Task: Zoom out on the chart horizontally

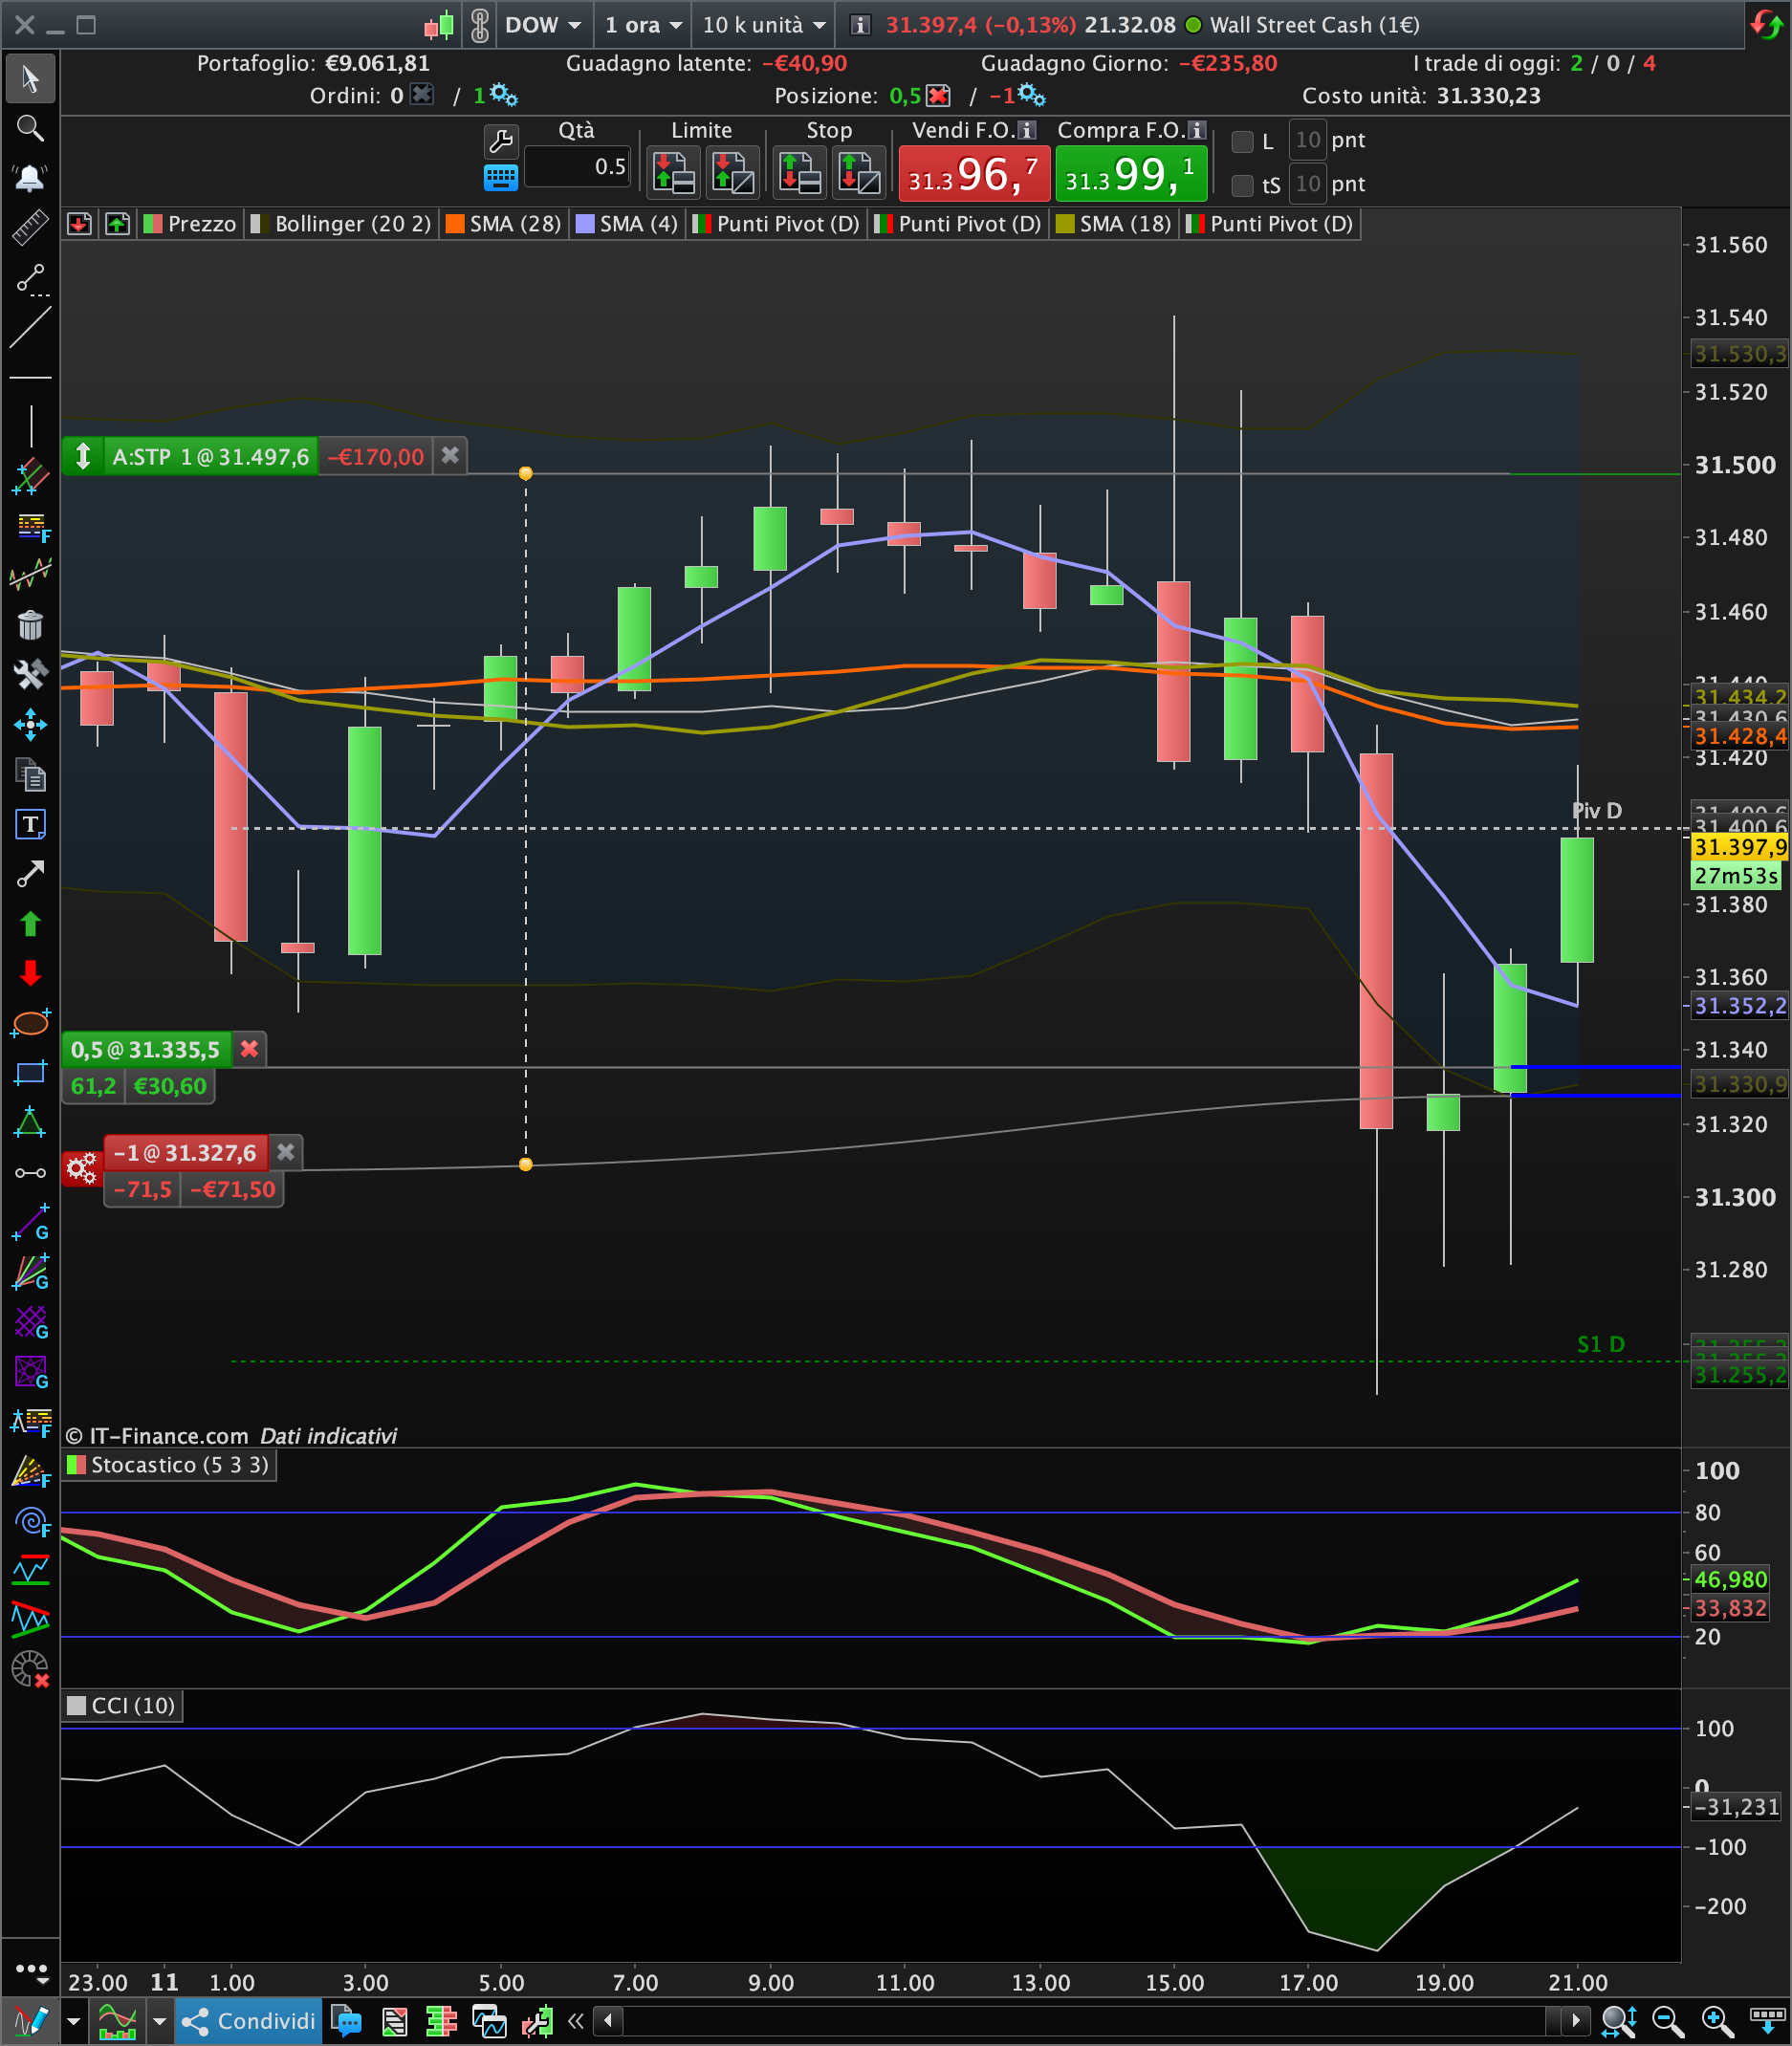Action: pos(1668,2021)
